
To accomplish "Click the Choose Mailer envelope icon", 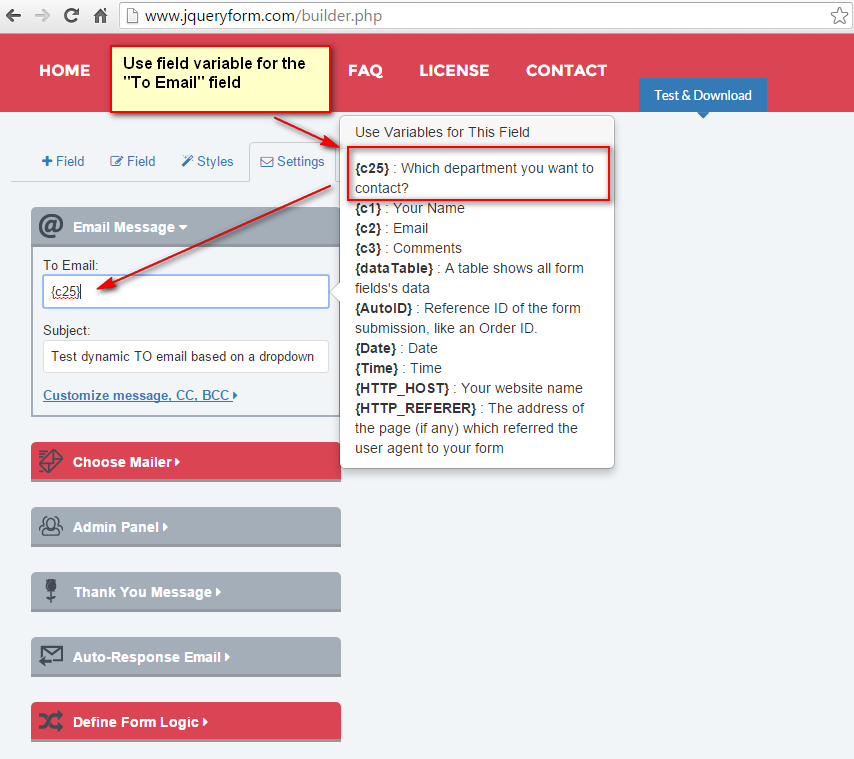I will [x=51, y=462].
